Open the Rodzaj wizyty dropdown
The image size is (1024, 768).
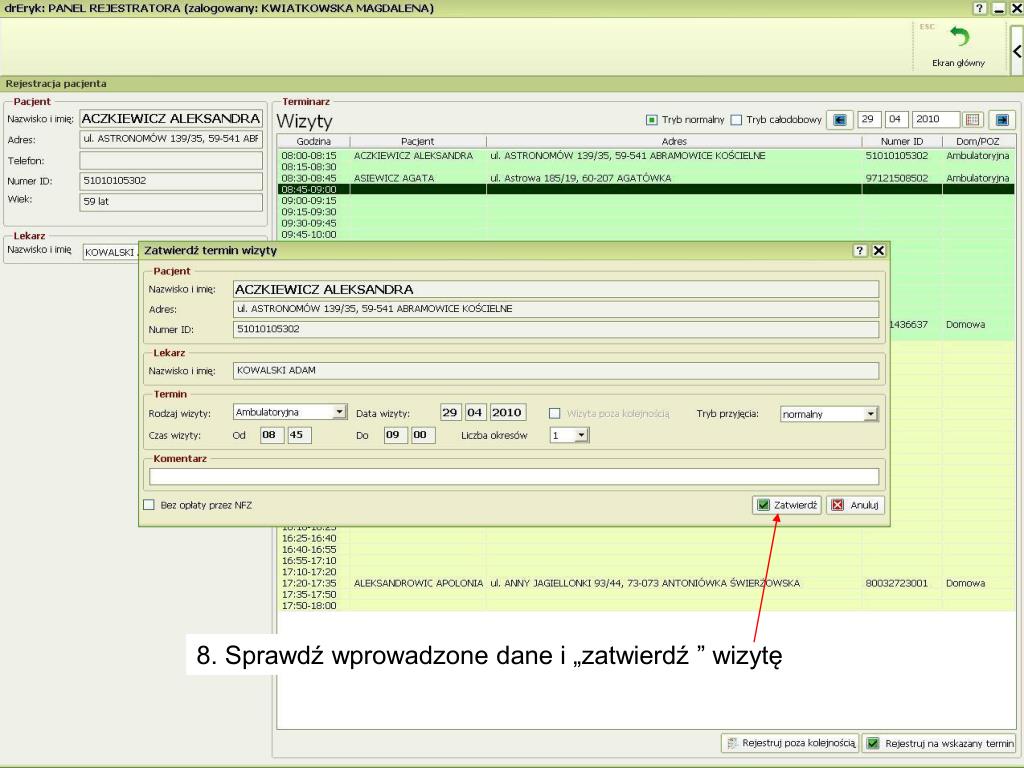coord(340,412)
